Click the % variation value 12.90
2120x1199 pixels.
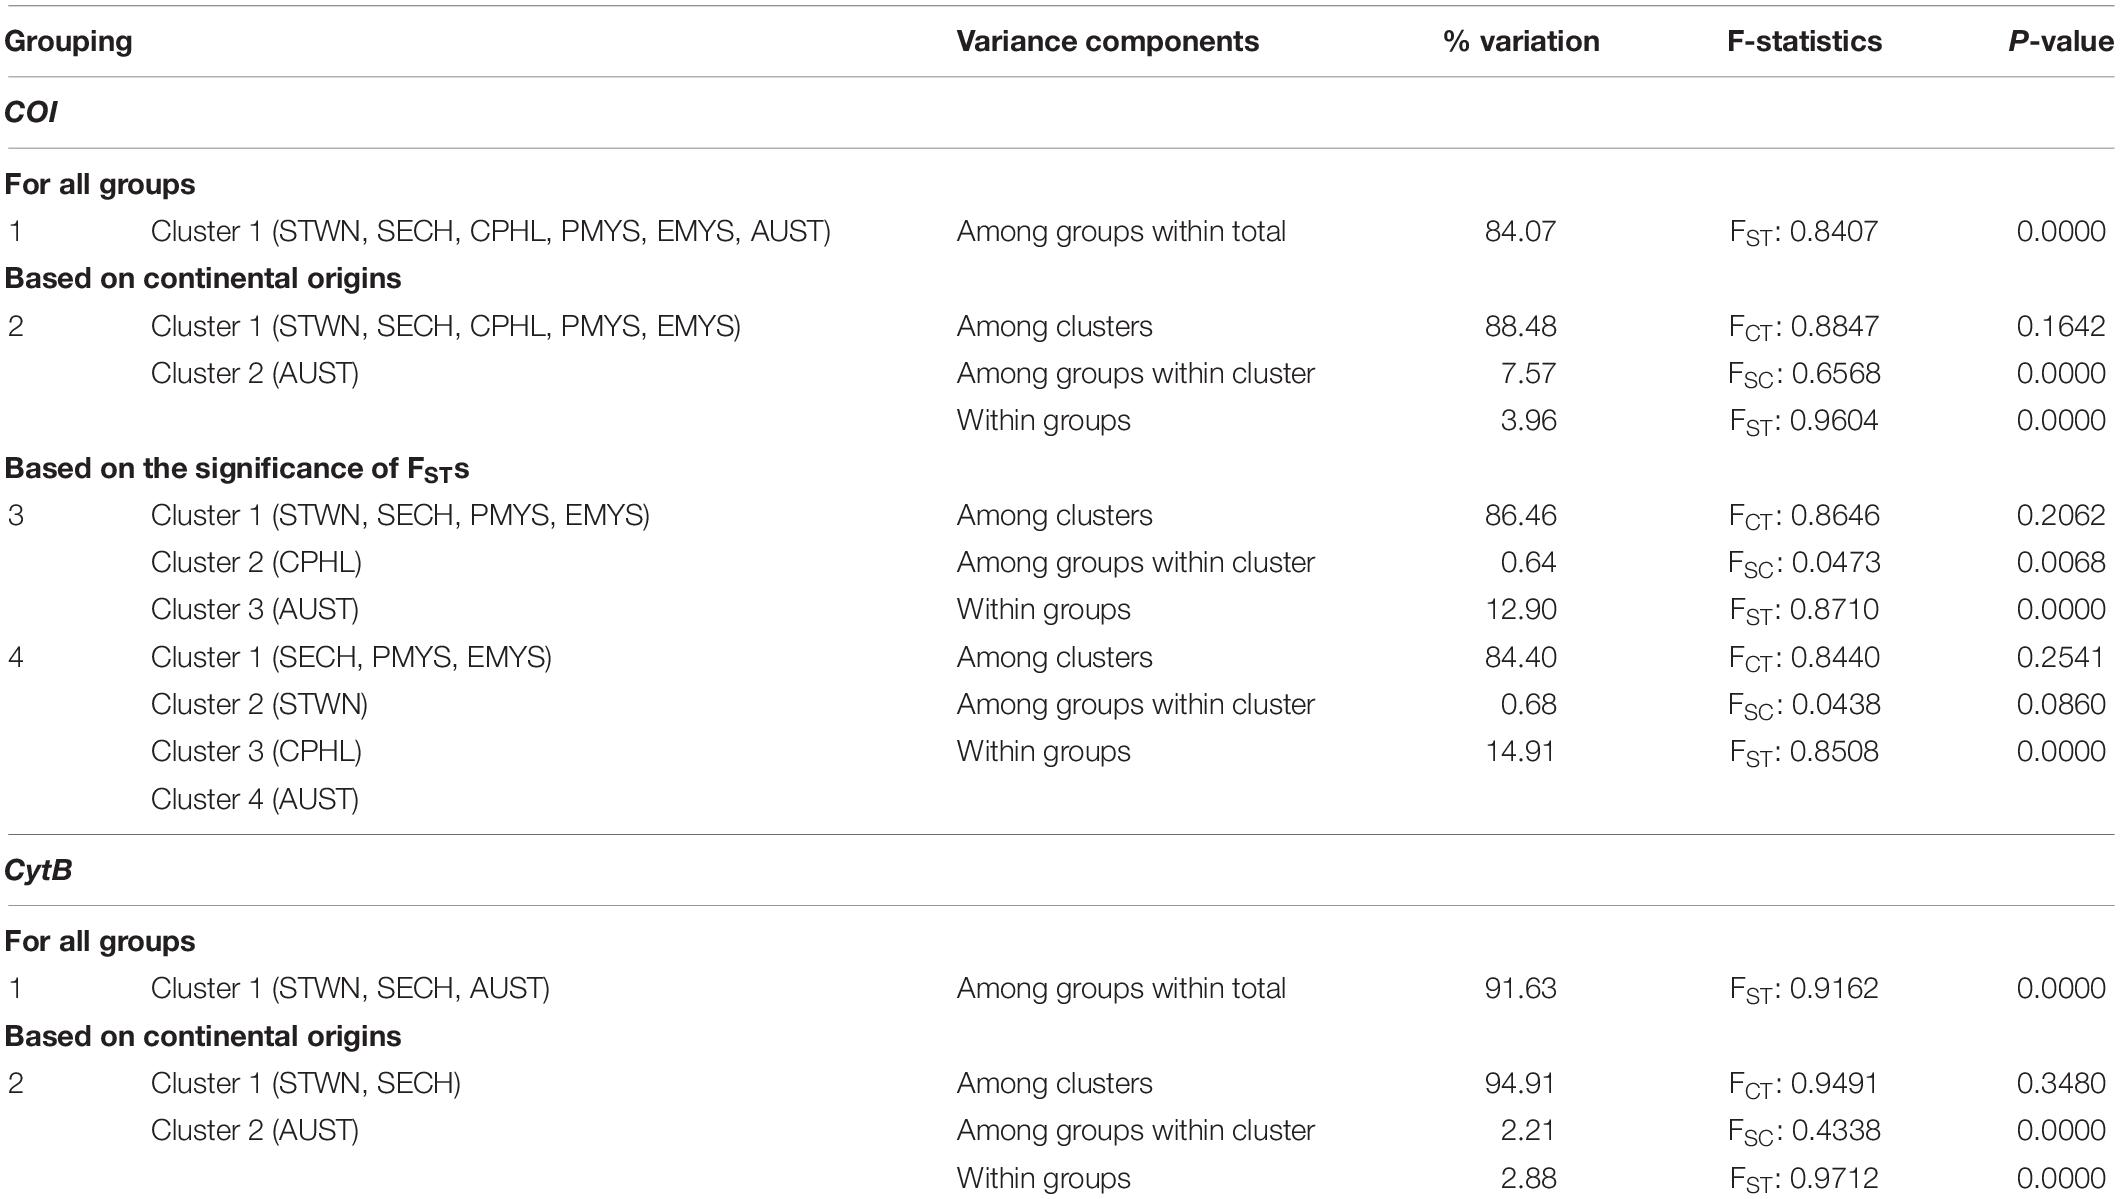(x=1520, y=610)
